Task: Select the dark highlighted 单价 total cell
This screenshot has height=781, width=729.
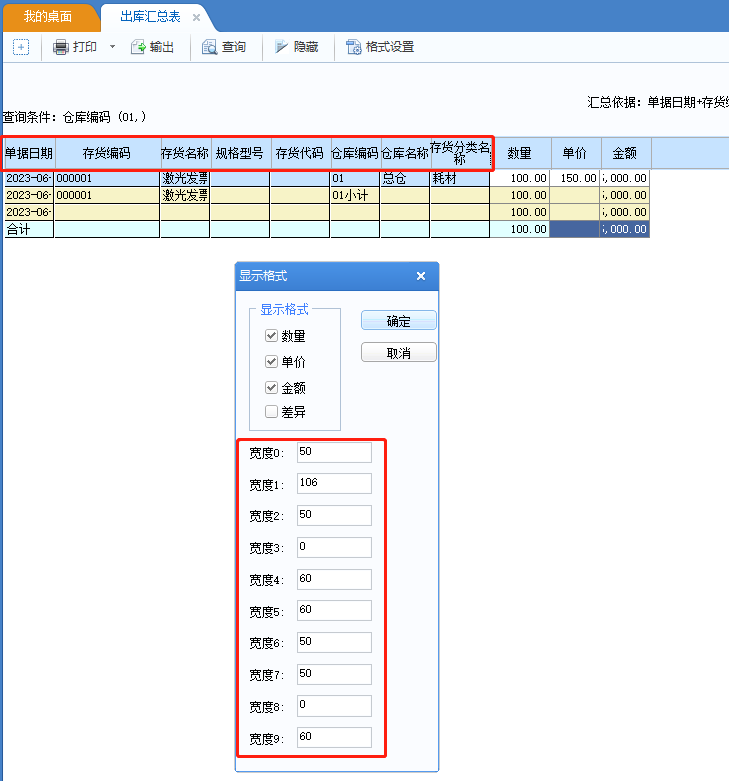Action: coord(575,230)
